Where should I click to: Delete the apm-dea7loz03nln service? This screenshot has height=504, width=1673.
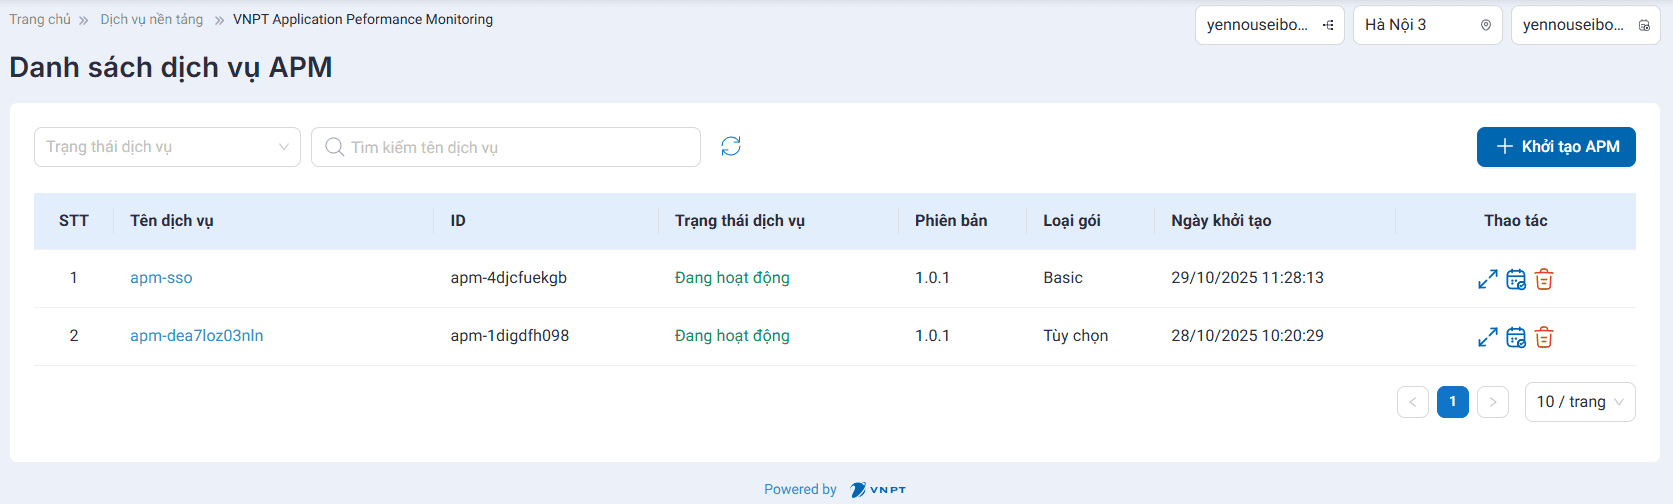click(1544, 337)
